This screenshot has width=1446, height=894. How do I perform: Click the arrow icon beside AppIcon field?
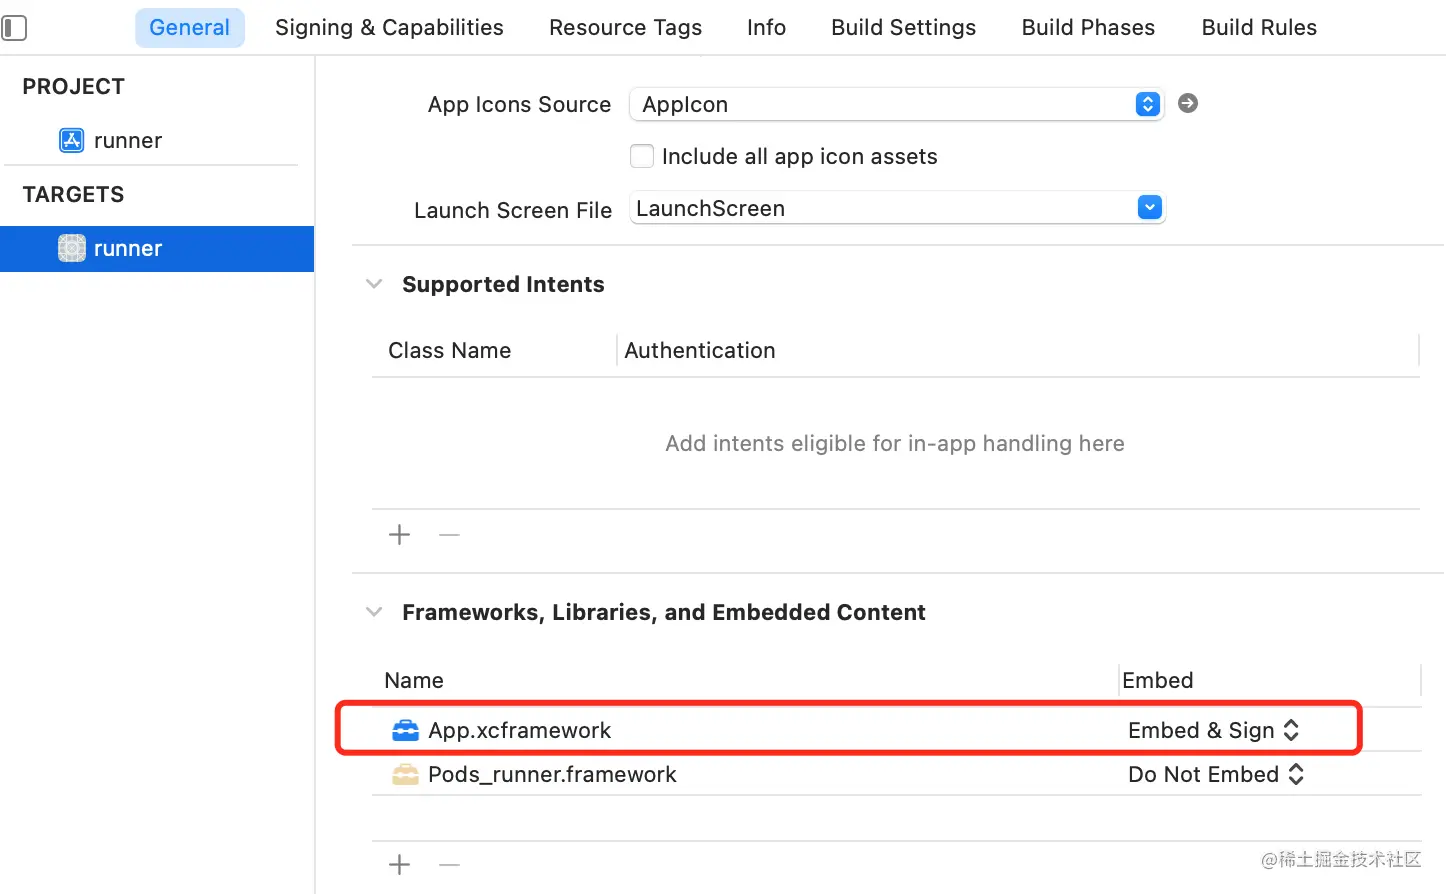1187,103
